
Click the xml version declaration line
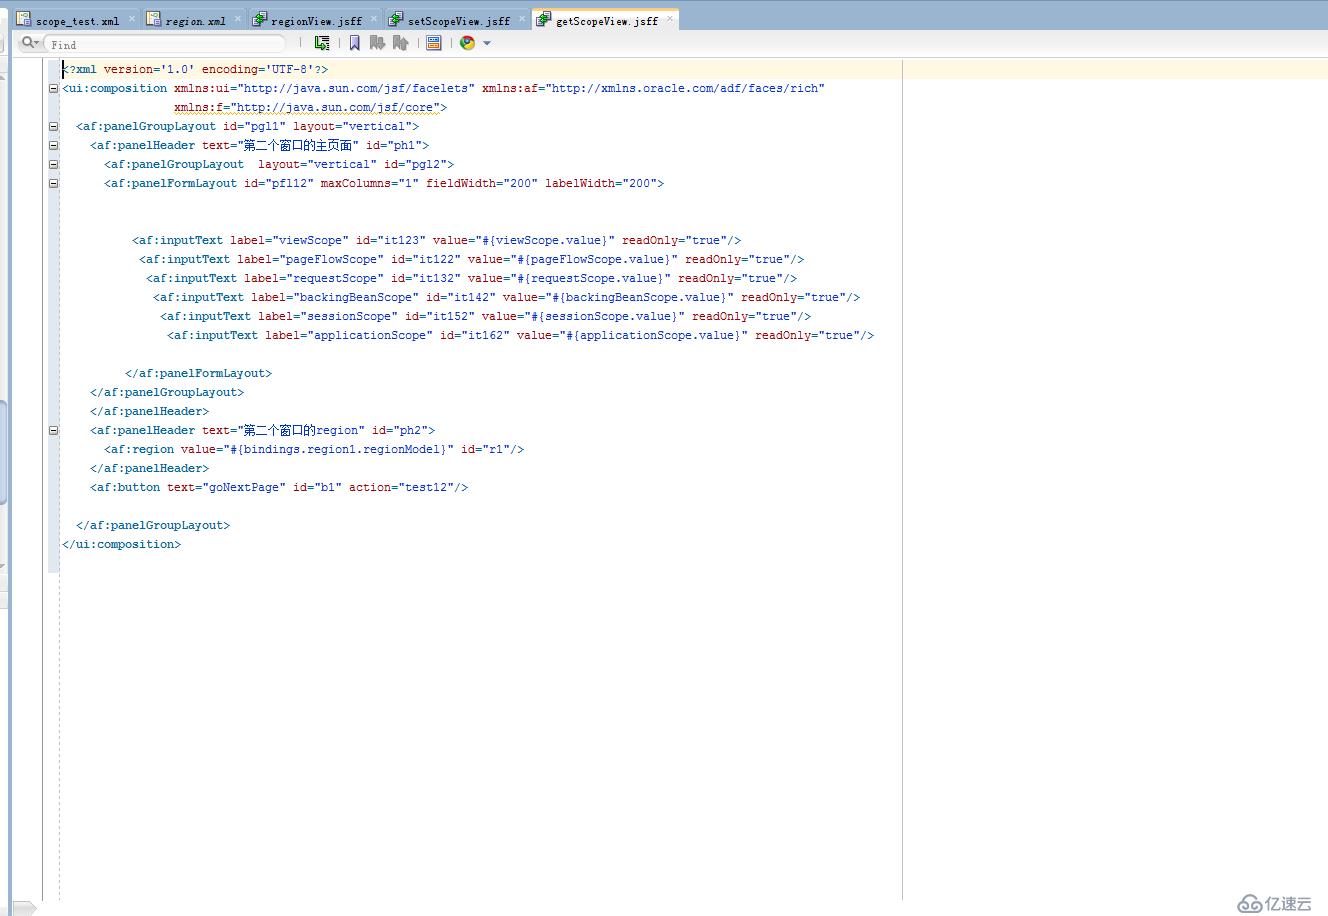pos(195,69)
